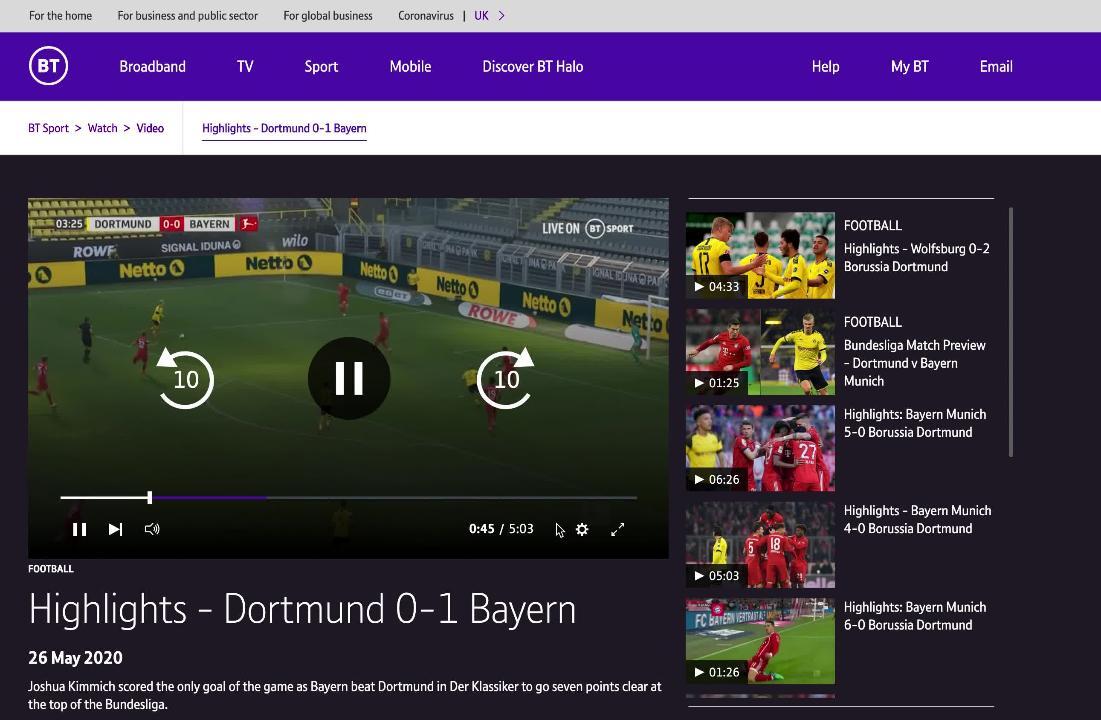Image resolution: width=1101 pixels, height=720 pixels.
Task: Open Highlights - Wolfsburg 0-2 Borussia Dortmund title
Action: 916,258
